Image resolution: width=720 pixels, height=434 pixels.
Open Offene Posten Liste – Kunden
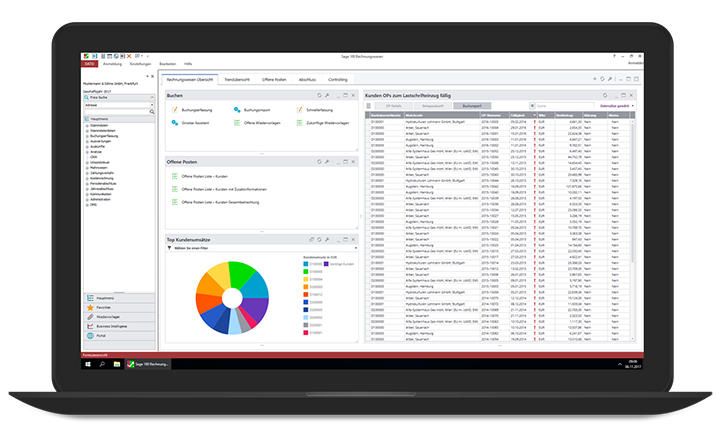pyautogui.click(x=200, y=176)
